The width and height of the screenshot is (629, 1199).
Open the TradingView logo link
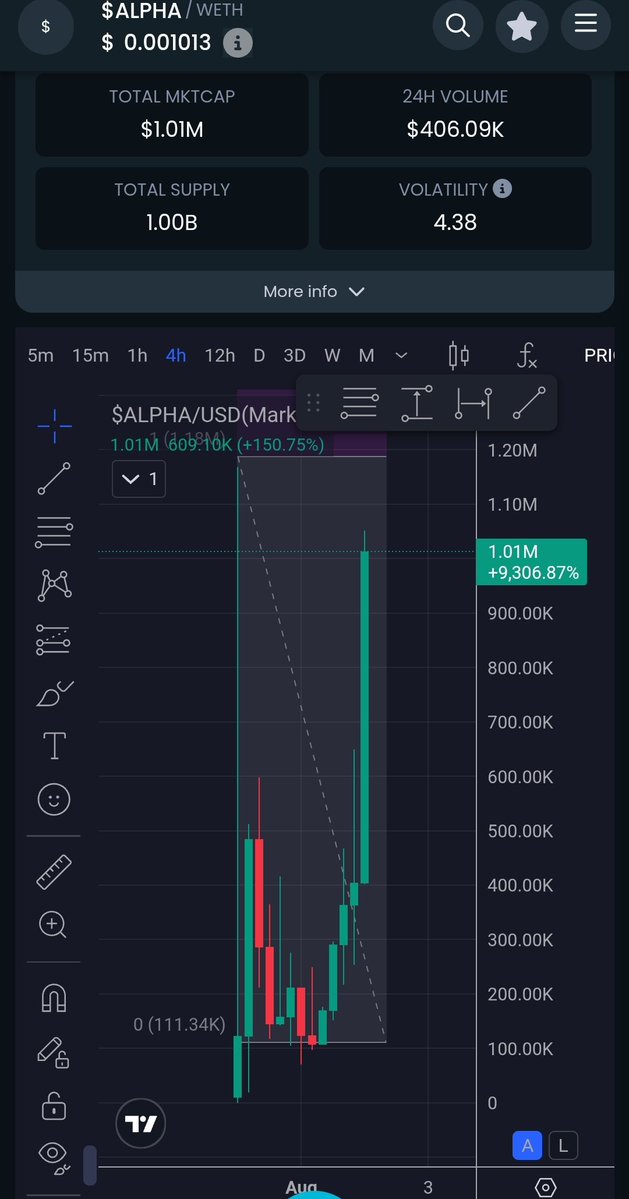tap(141, 1123)
